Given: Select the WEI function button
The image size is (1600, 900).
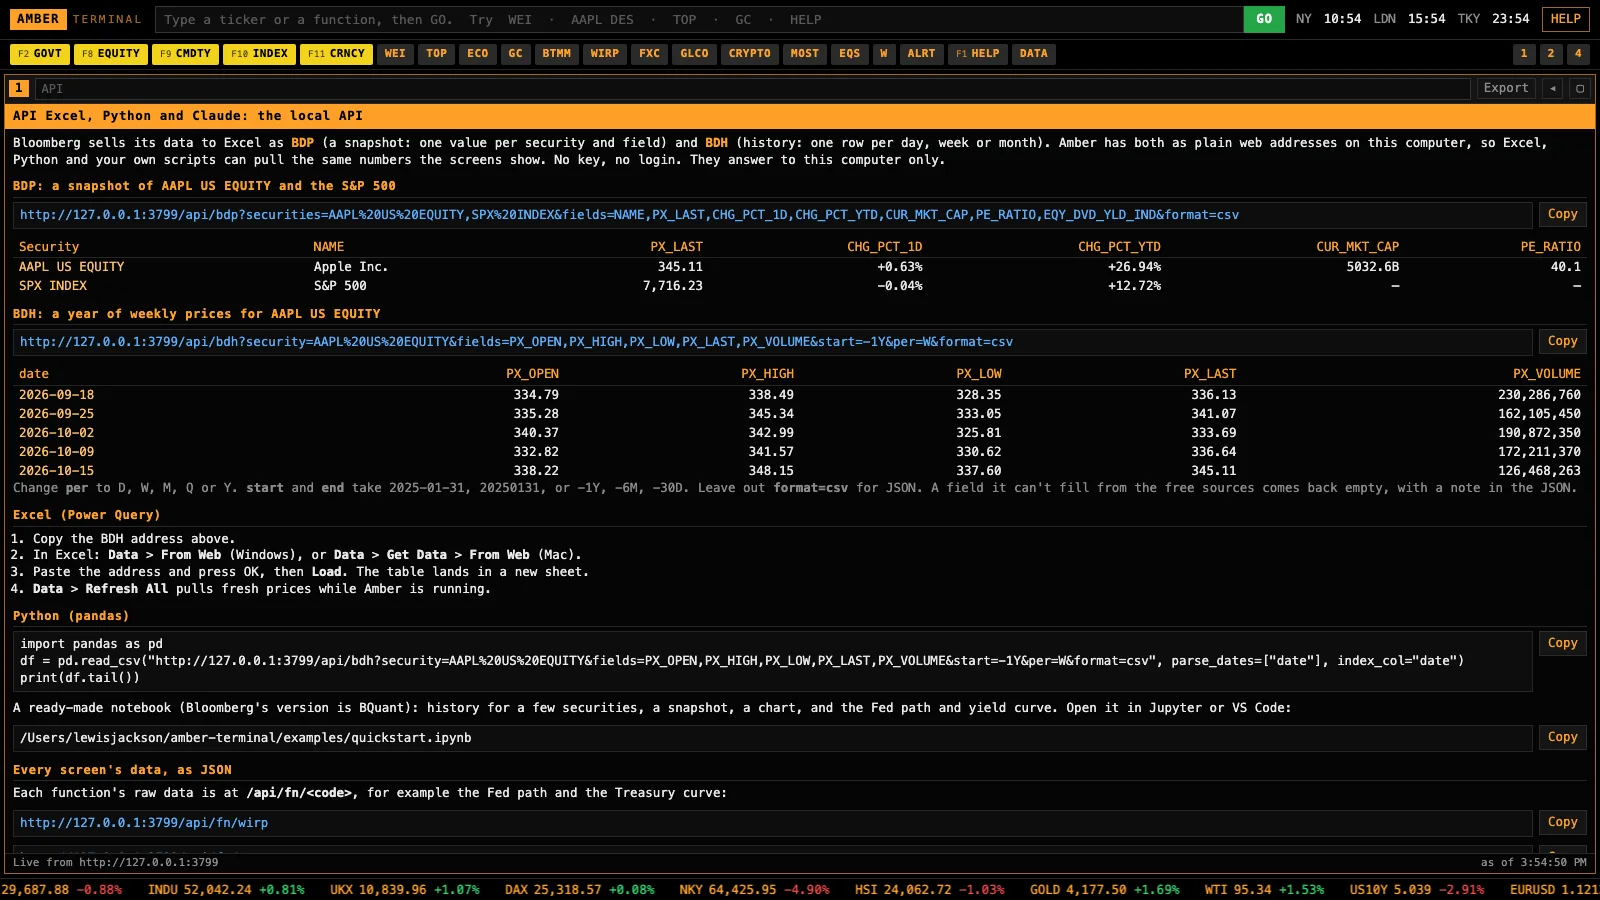Looking at the screenshot, I should pos(396,54).
